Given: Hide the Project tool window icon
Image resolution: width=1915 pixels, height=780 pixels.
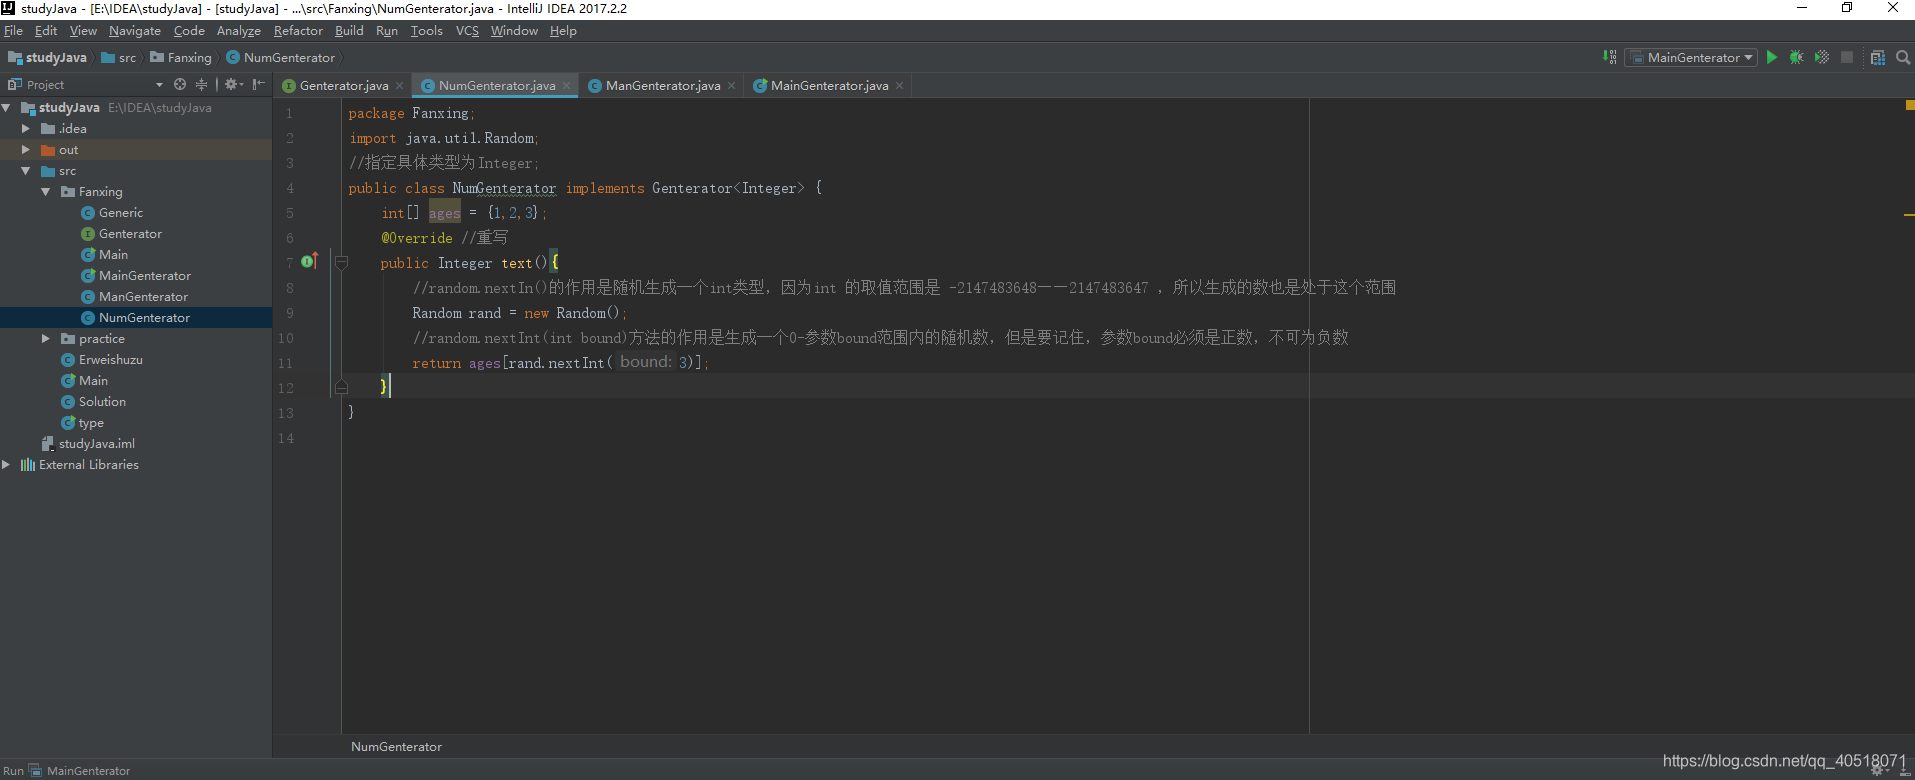Looking at the screenshot, I should (x=258, y=85).
